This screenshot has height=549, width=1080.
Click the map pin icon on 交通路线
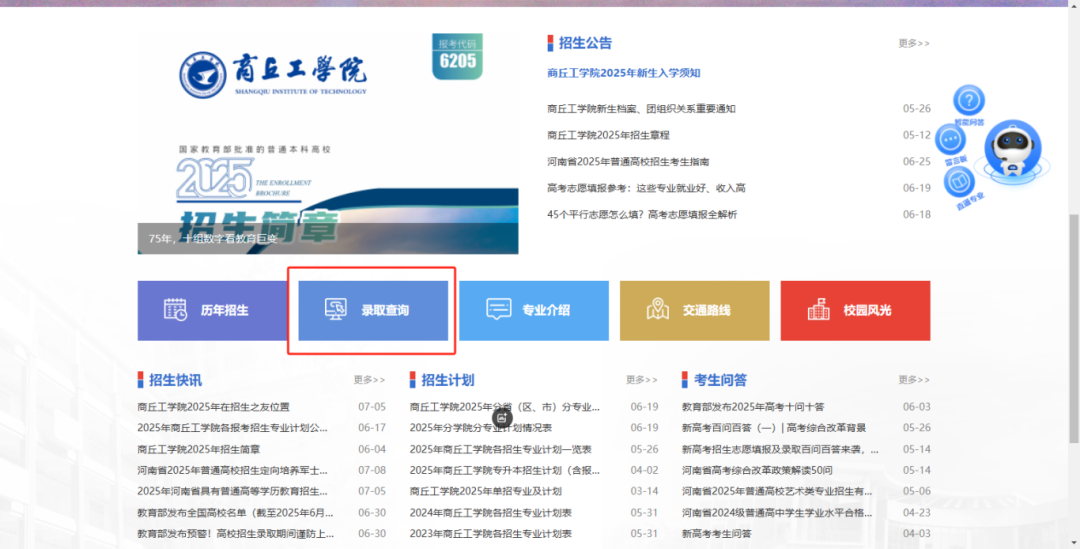pyautogui.click(x=658, y=309)
